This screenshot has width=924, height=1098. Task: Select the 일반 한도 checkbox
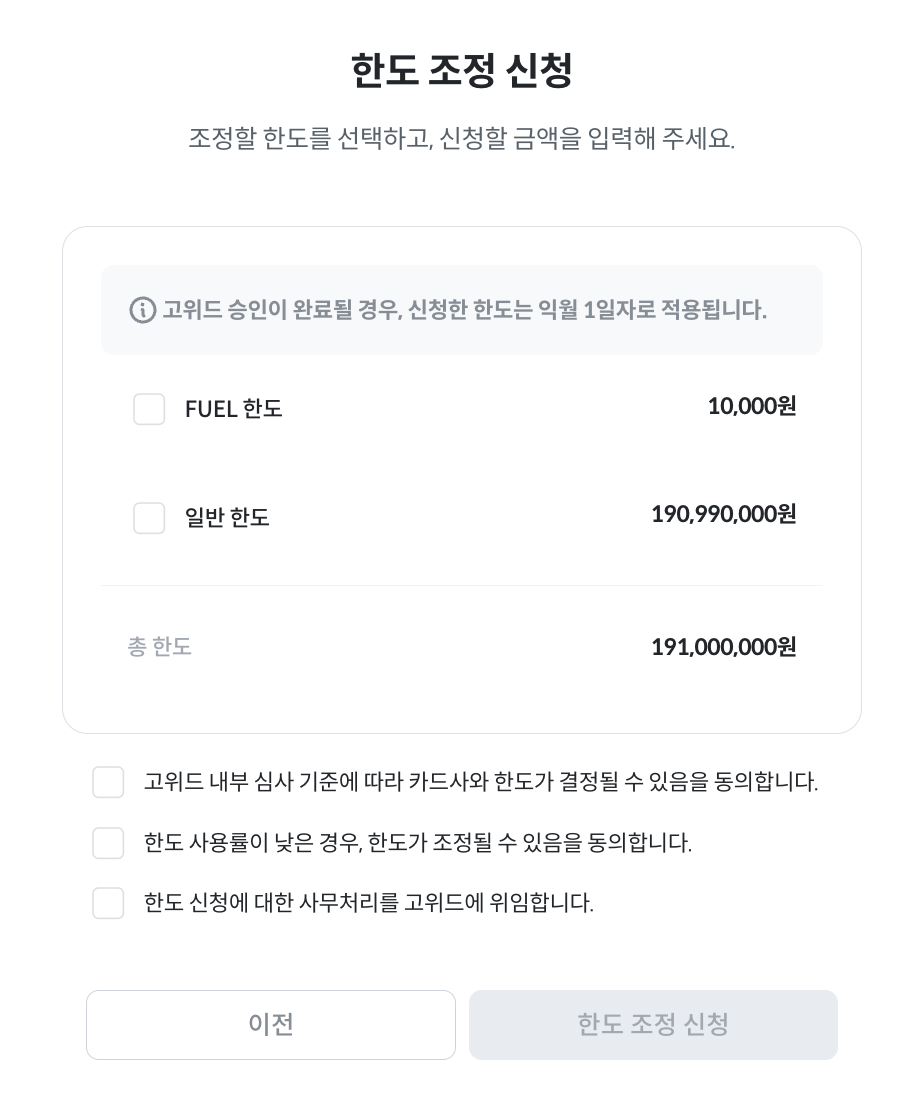coord(149,518)
